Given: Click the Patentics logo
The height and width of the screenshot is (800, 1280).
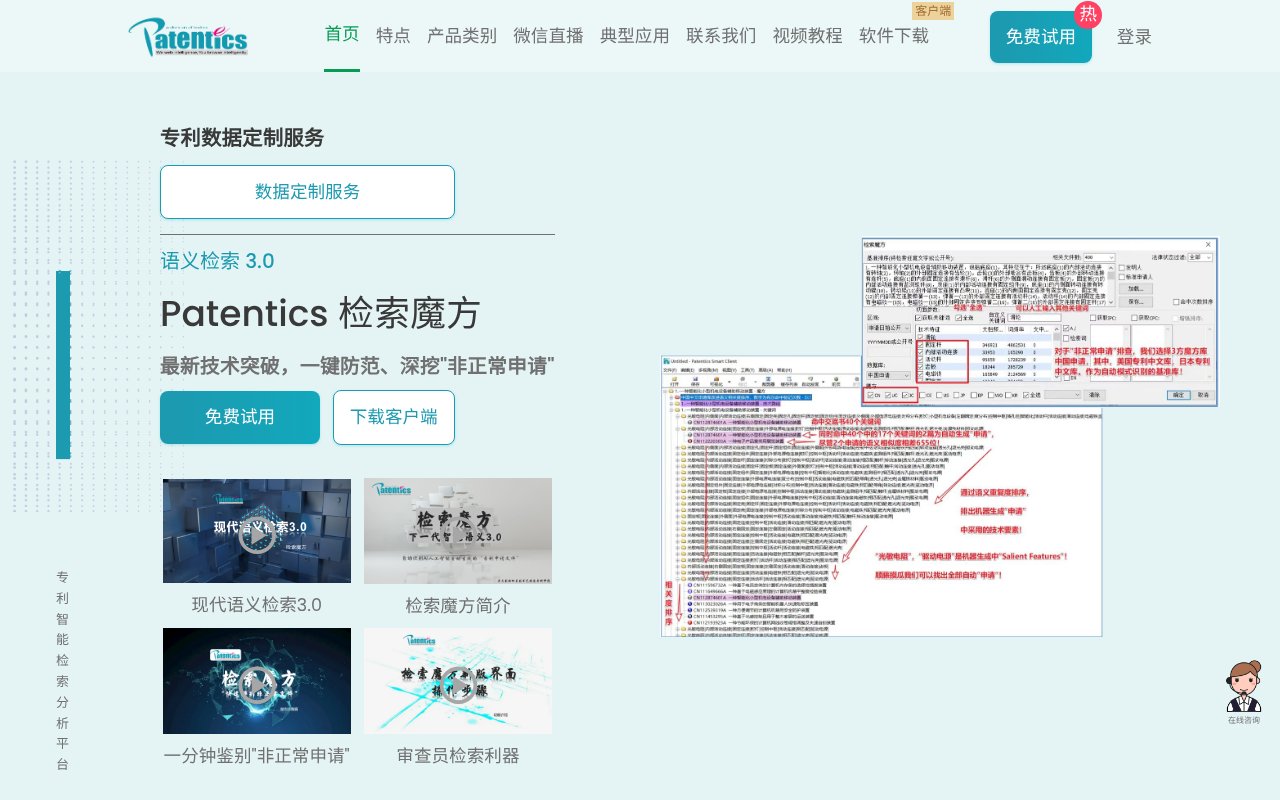Looking at the screenshot, I should tap(187, 35).
